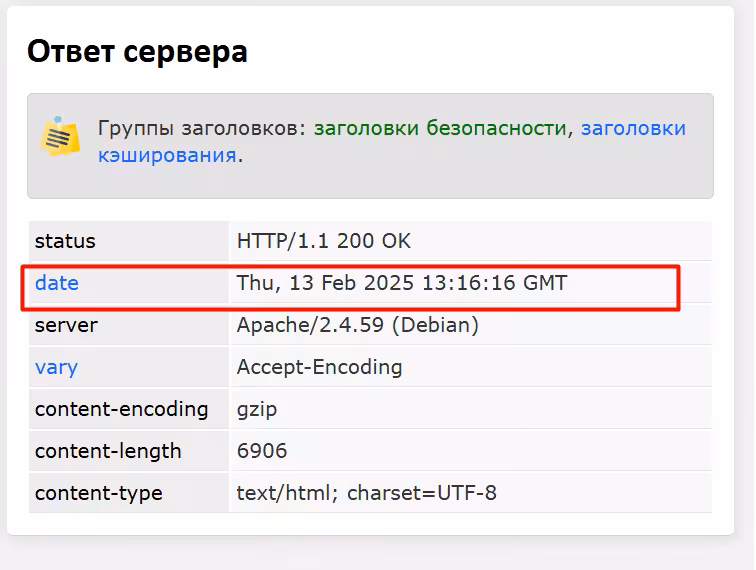This screenshot has width=756, height=570.
Task: Select the 'Группы заголовков:' text
Action: [202, 128]
